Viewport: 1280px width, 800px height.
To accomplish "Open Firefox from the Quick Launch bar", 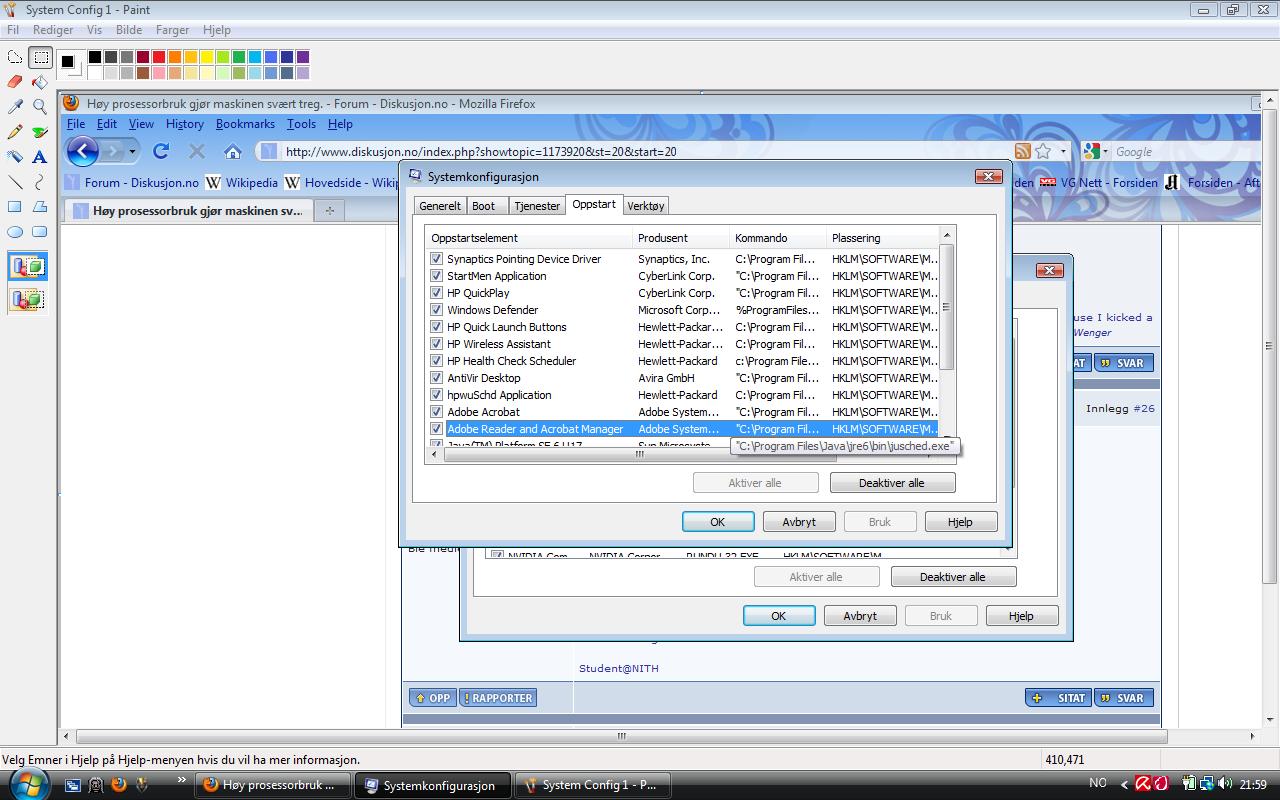I will tap(119, 785).
